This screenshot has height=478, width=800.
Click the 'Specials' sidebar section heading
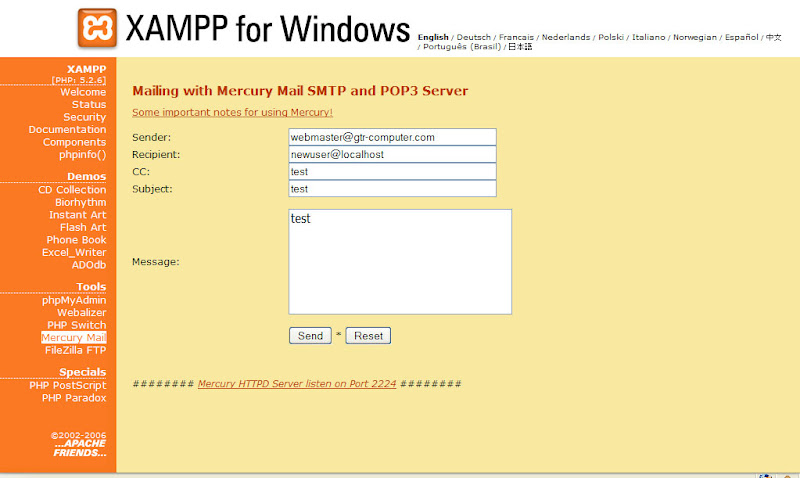pos(83,372)
